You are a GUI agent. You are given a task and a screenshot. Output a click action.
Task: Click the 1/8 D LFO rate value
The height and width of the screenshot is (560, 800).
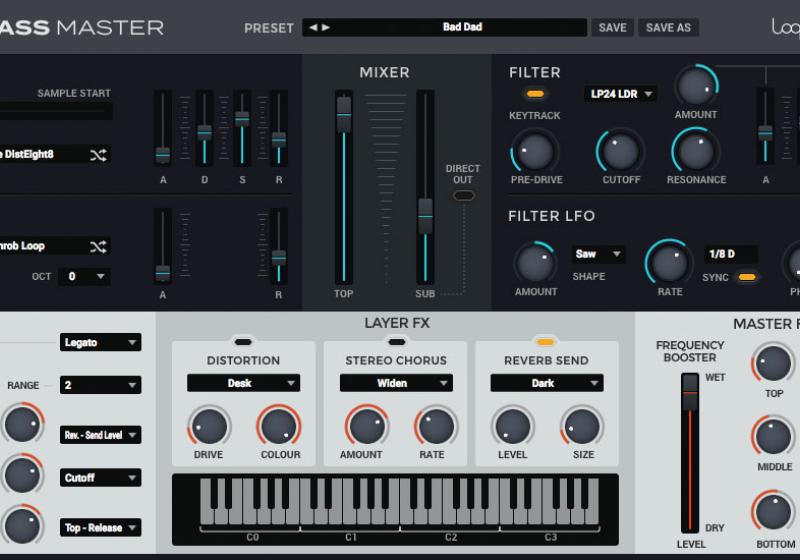(731, 254)
